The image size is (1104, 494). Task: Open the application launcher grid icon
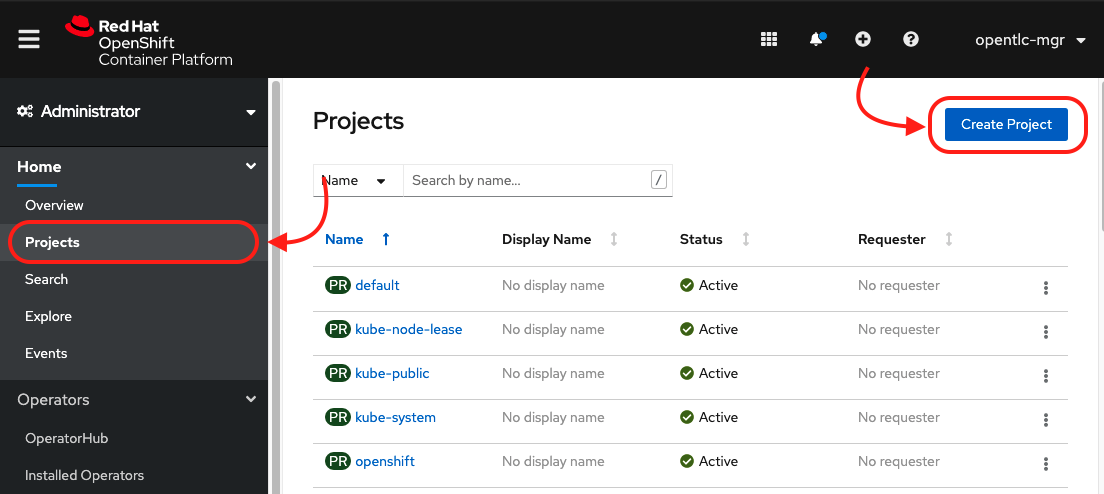(x=769, y=39)
